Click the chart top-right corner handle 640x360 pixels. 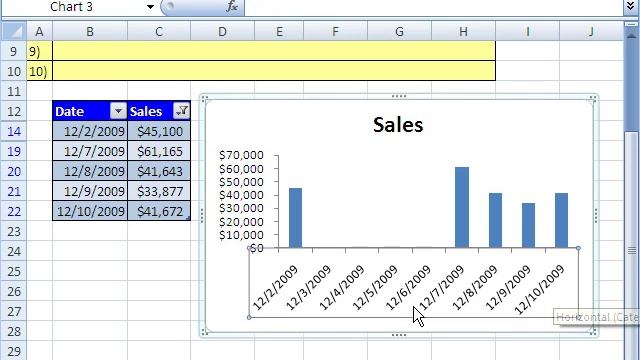593,98
